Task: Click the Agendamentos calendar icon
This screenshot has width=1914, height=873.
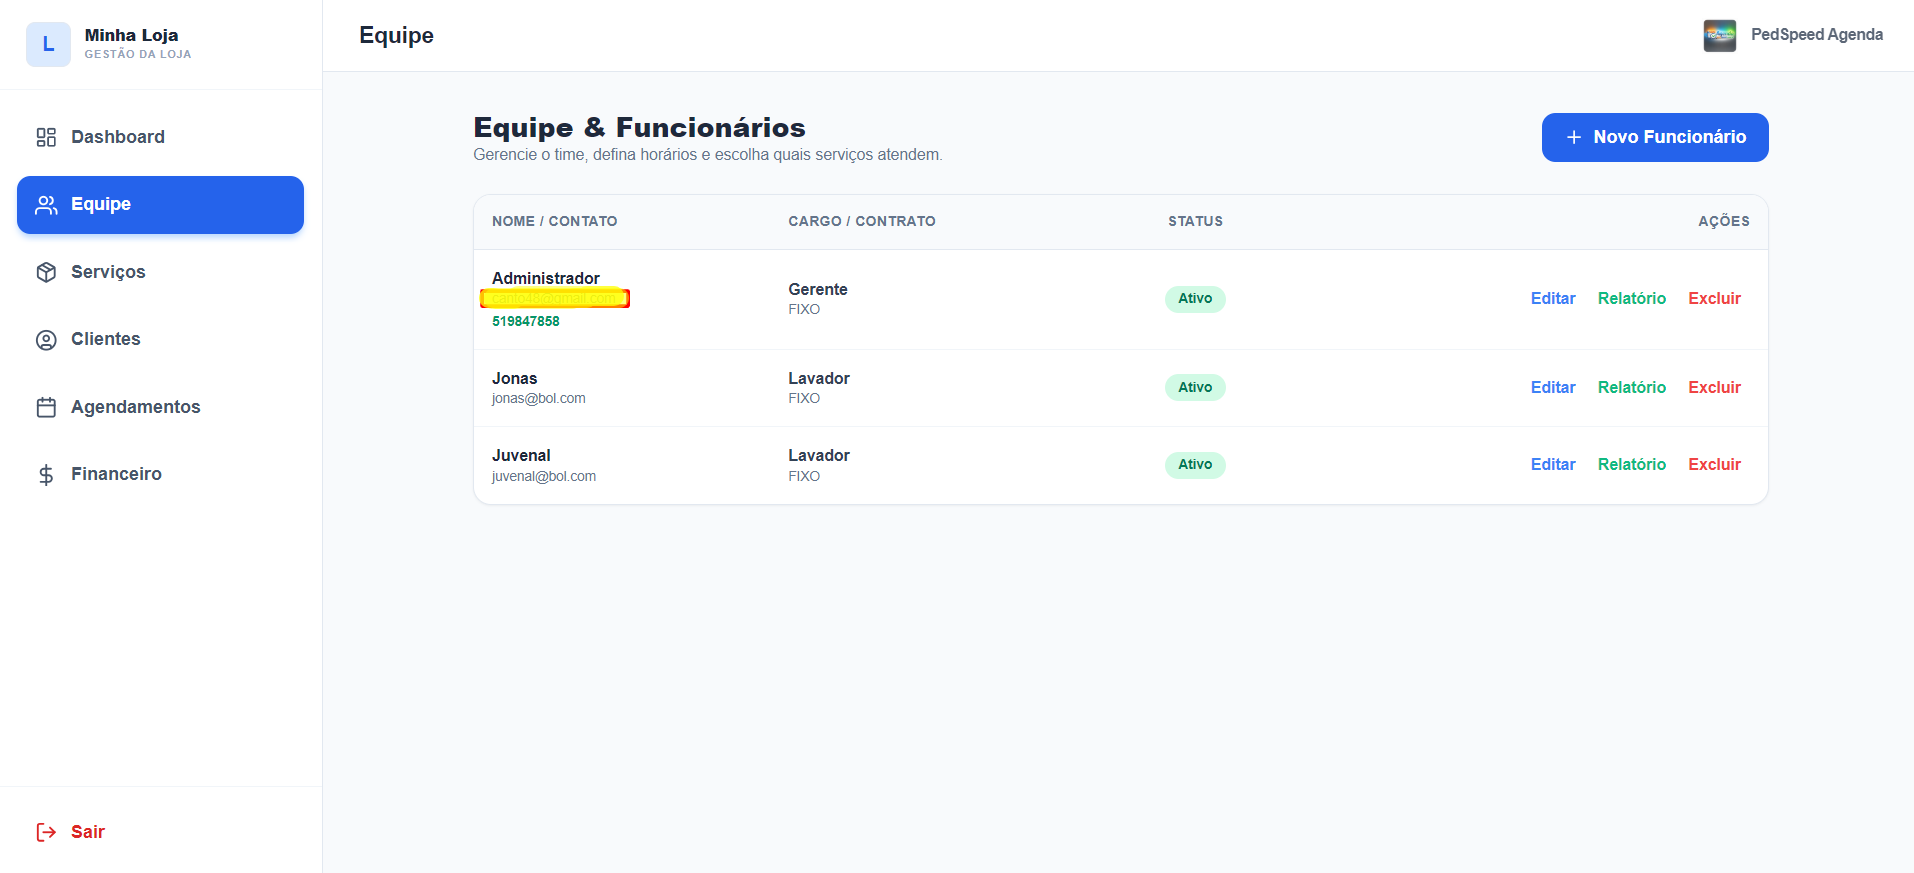Action: coord(46,407)
